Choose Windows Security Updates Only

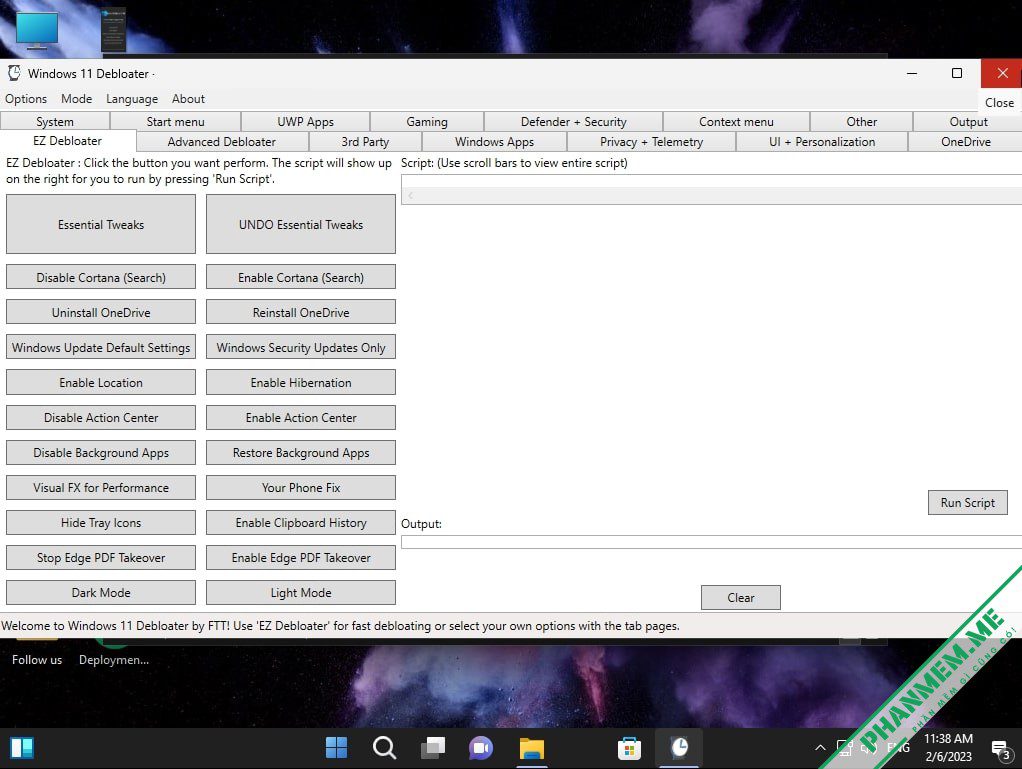click(301, 347)
